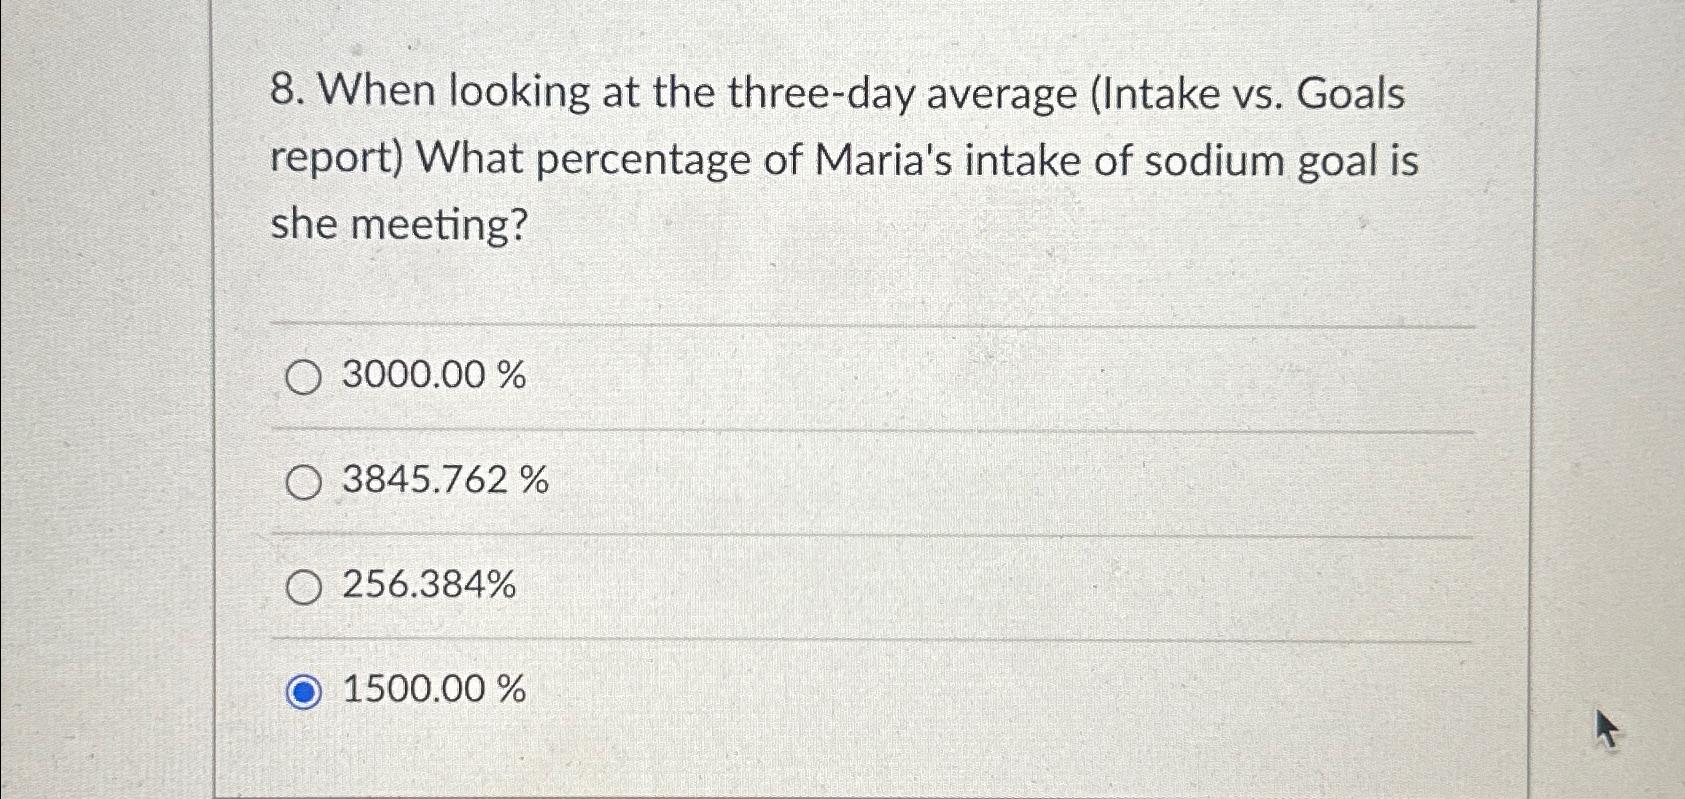Click the 1500.00 % answer label text
The height and width of the screenshot is (799, 1685).
(x=434, y=689)
